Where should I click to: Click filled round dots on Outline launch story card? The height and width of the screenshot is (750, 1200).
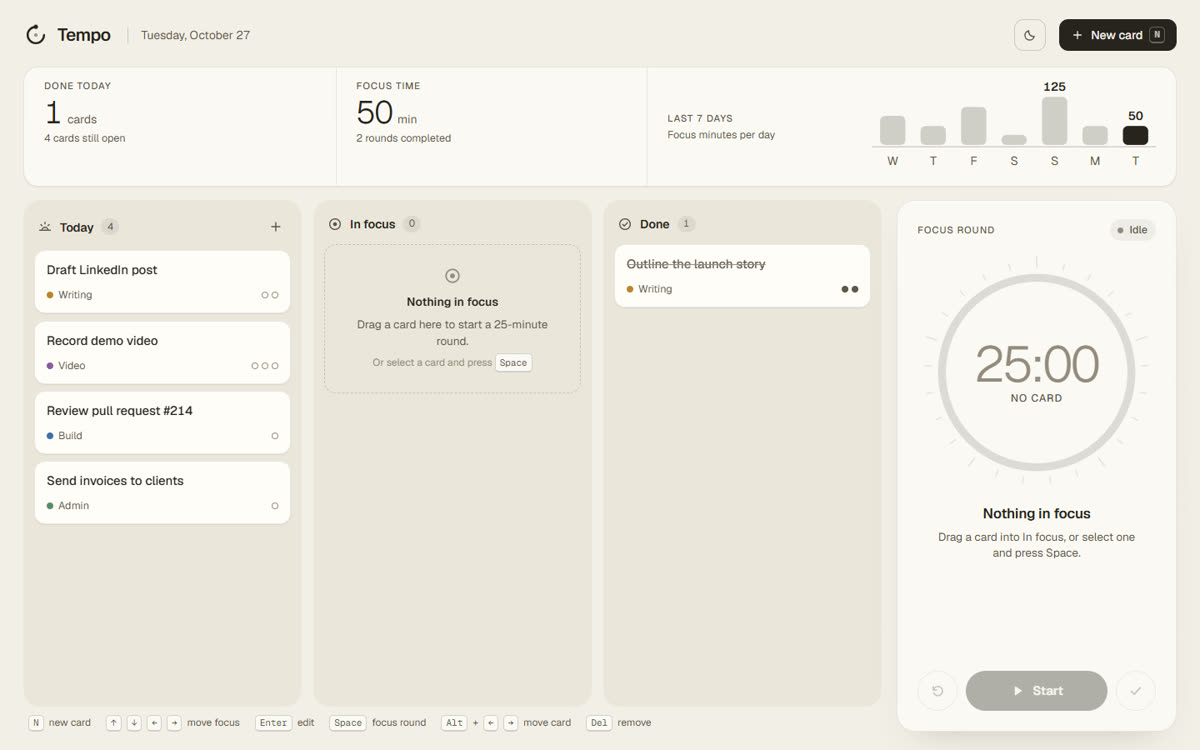pos(850,289)
